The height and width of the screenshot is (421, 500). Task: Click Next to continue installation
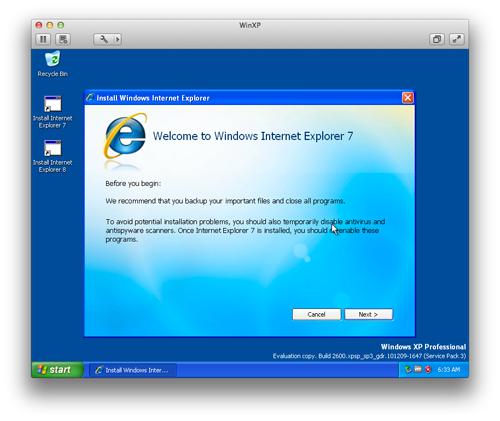(368, 314)
